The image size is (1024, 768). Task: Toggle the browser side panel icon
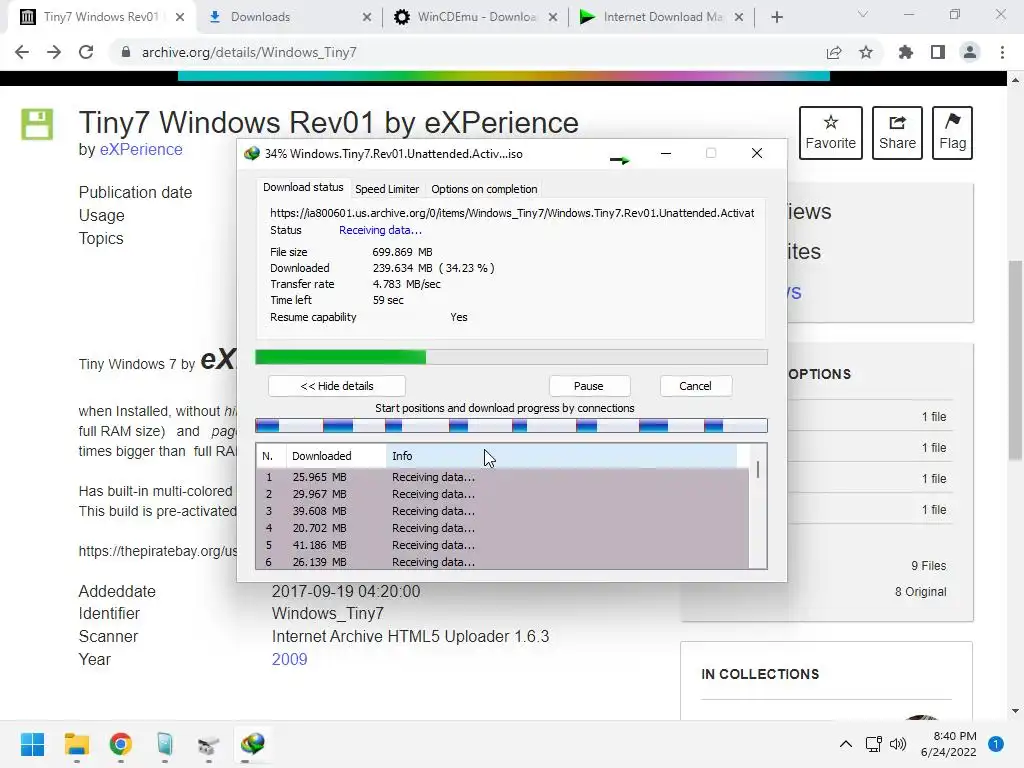pos(938,52)
